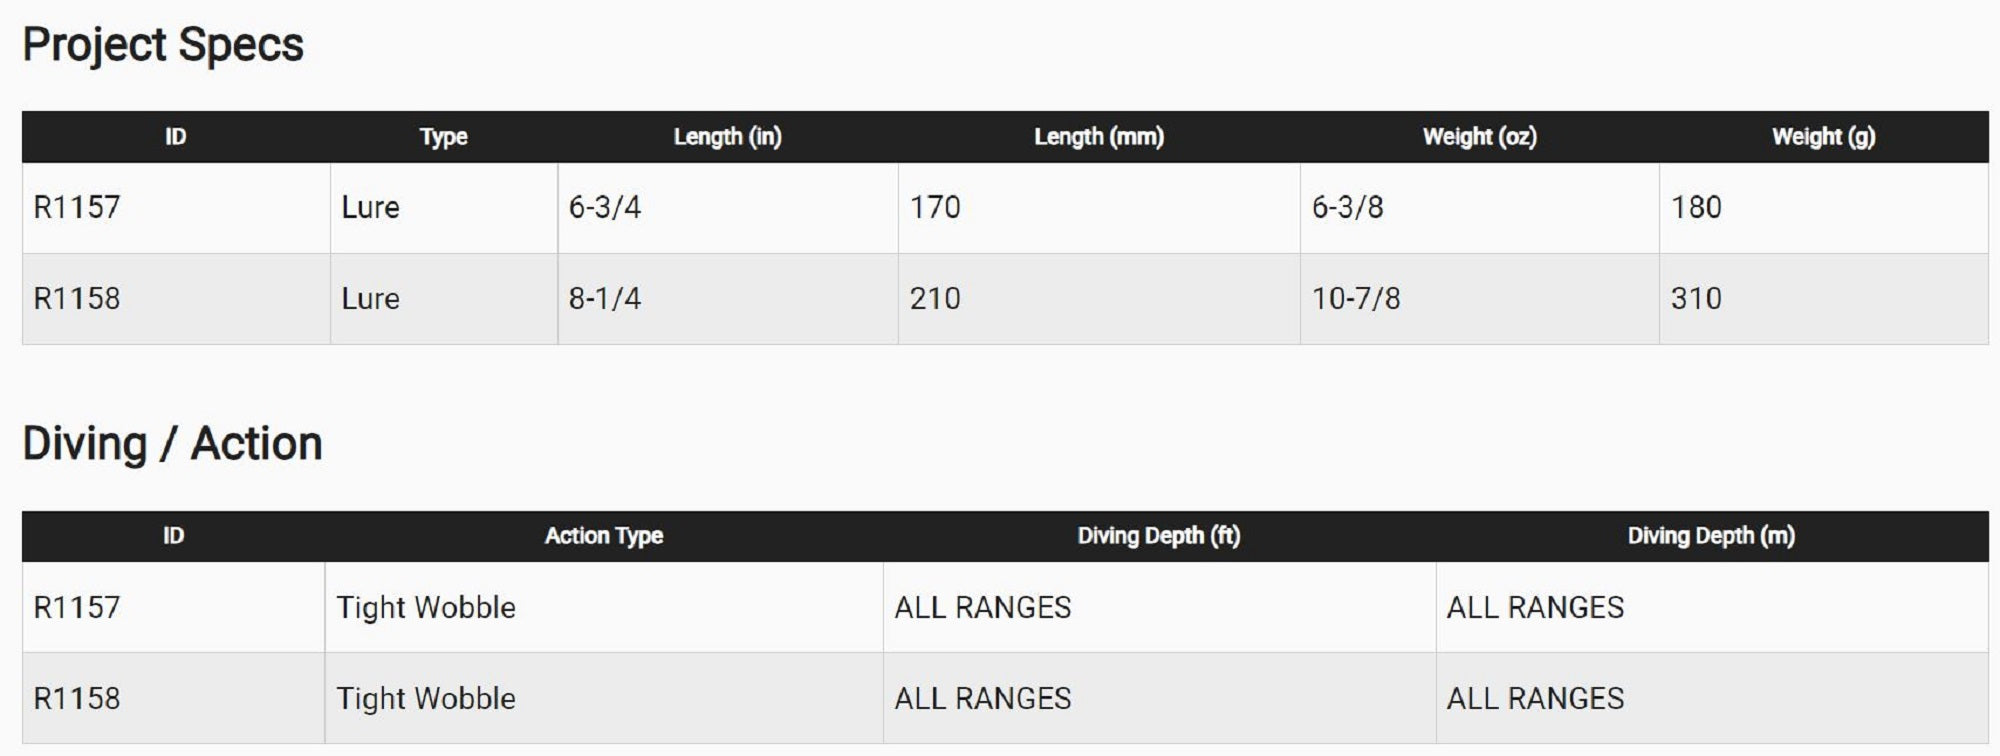The image size is (2000, 756).
Task: Select the Type column header
Action: click(x=443, y=137)
